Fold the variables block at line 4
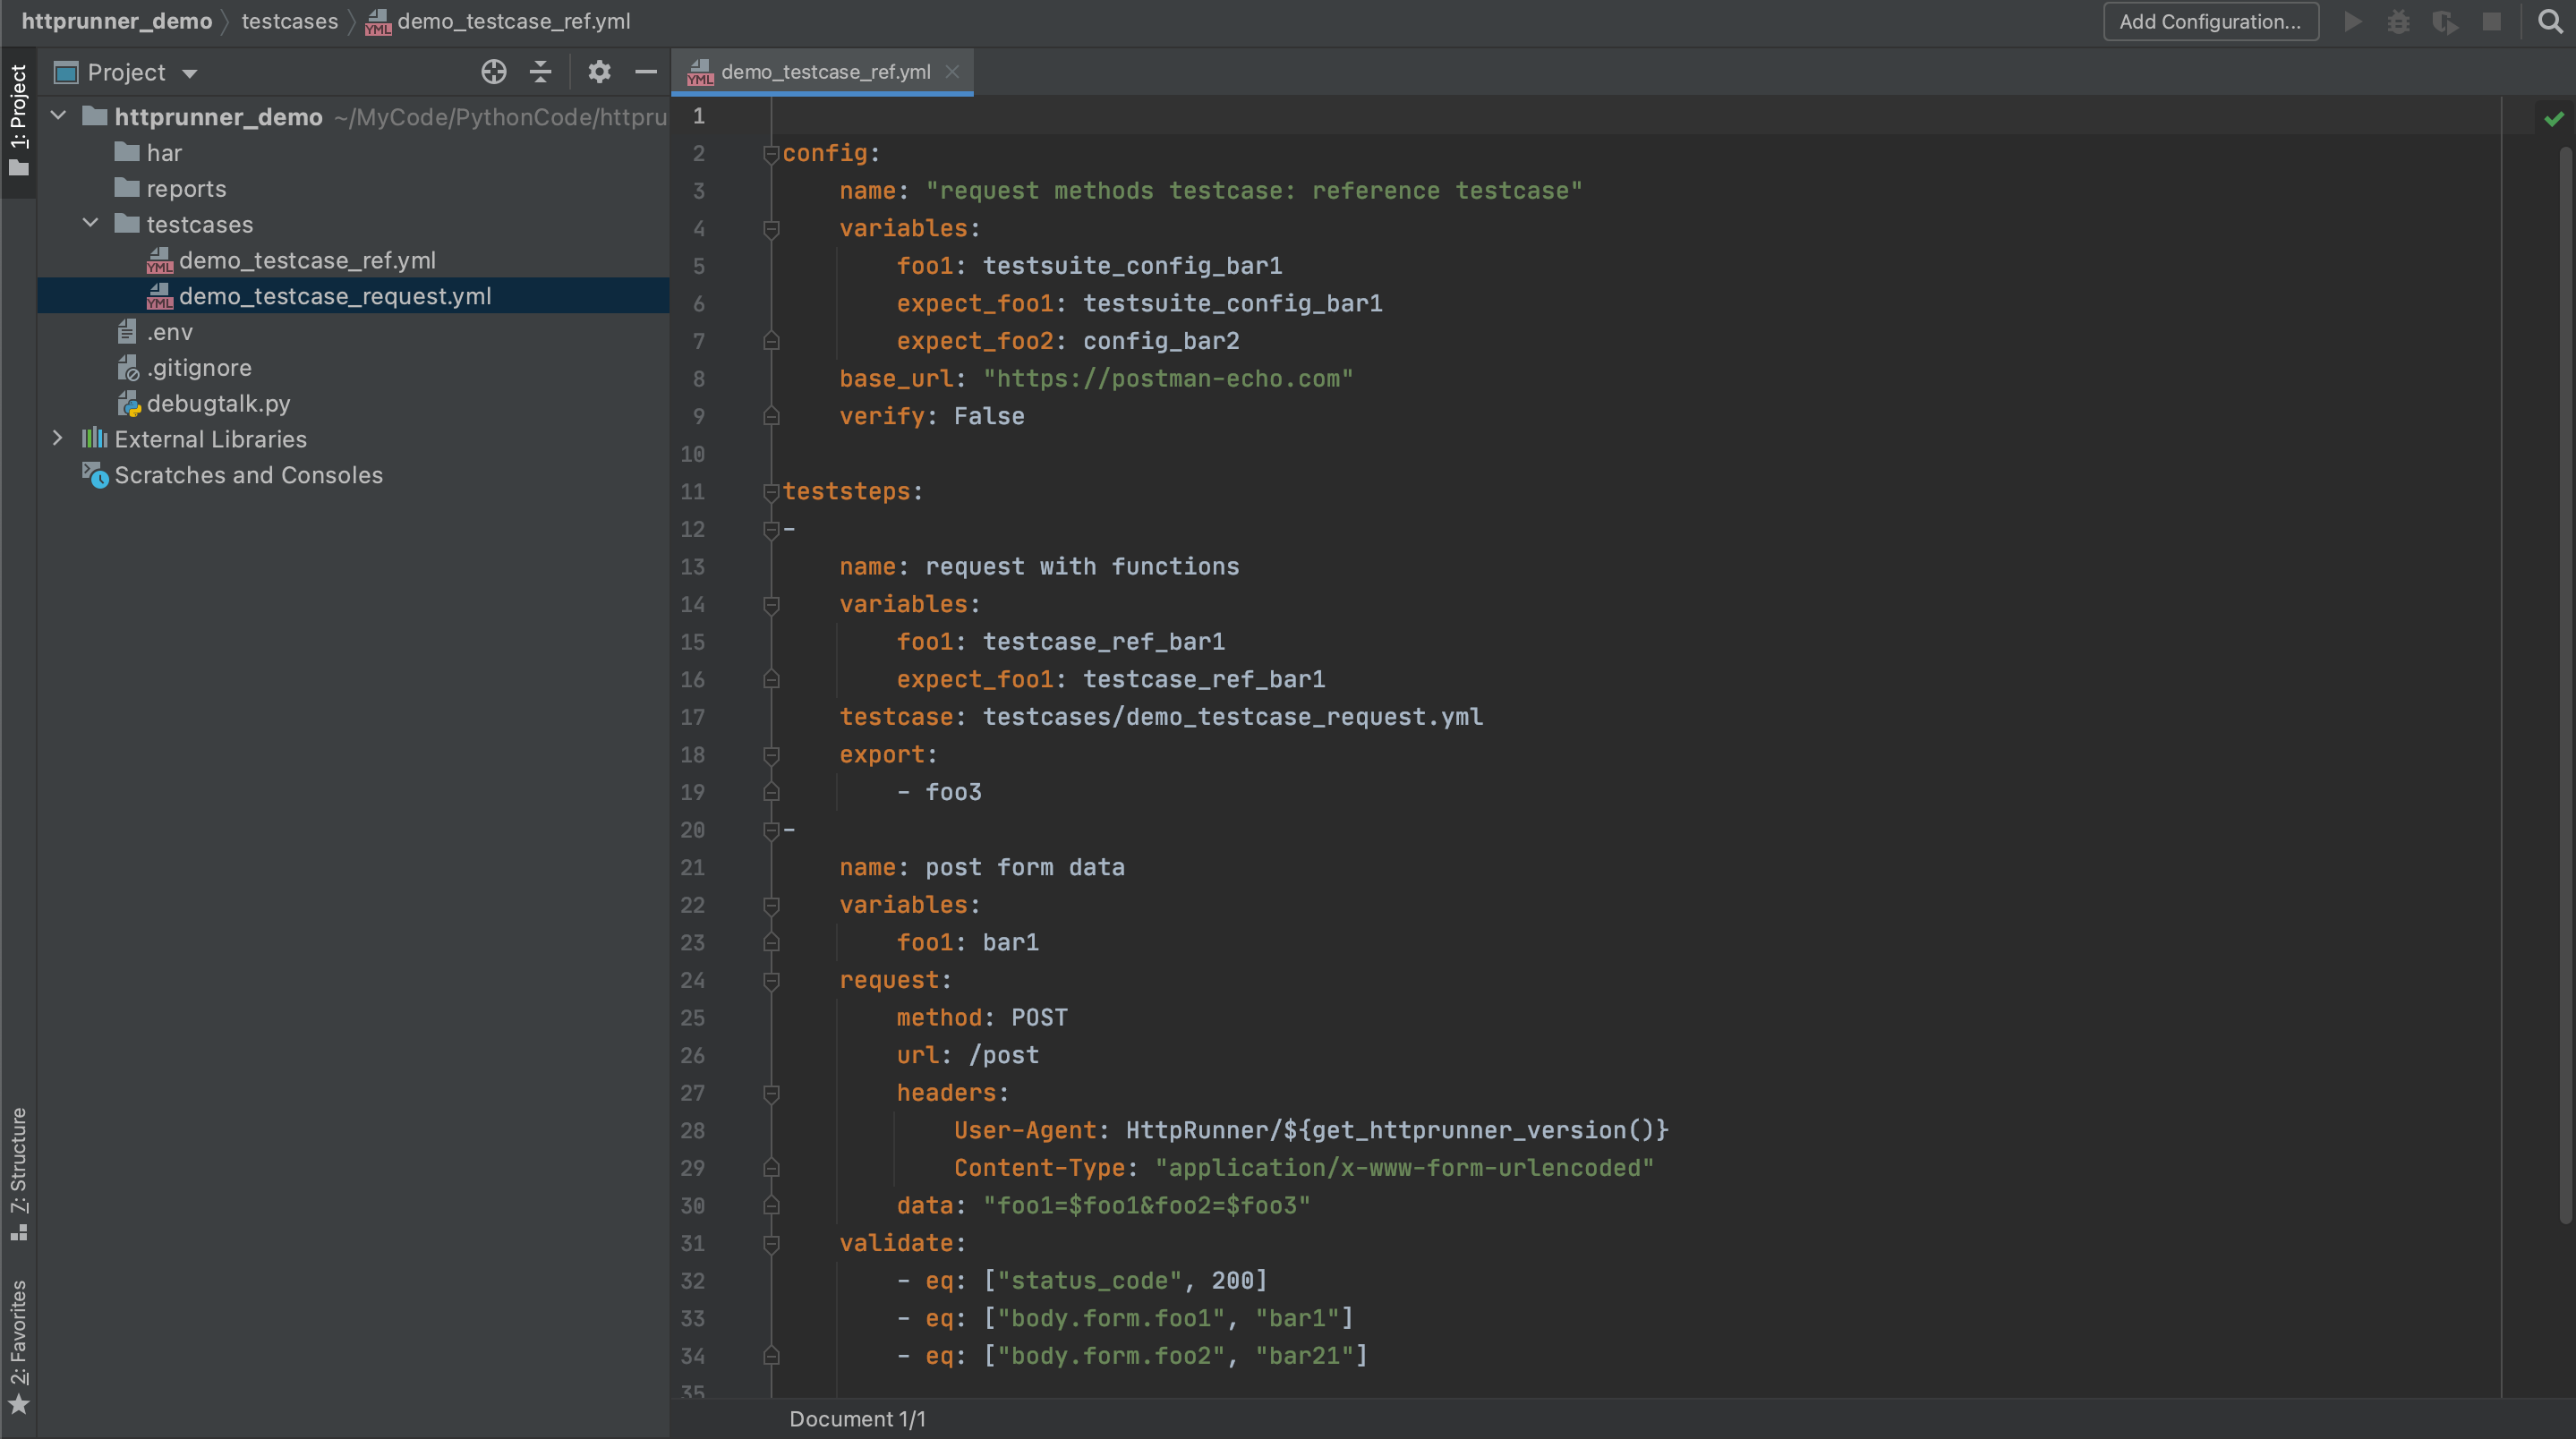 (771, 229)
